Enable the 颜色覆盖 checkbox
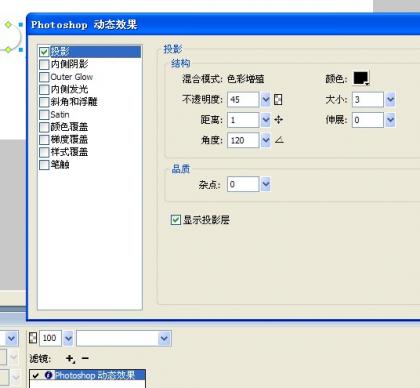 tap(44, 127)
